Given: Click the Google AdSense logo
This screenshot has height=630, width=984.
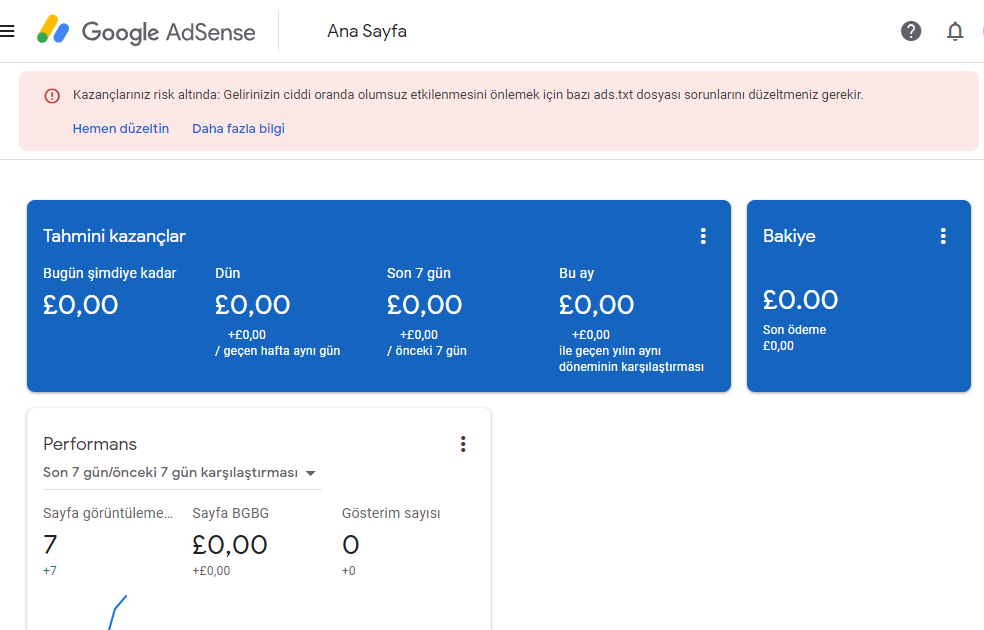Looking at the screenshot, I should (146, 31).
